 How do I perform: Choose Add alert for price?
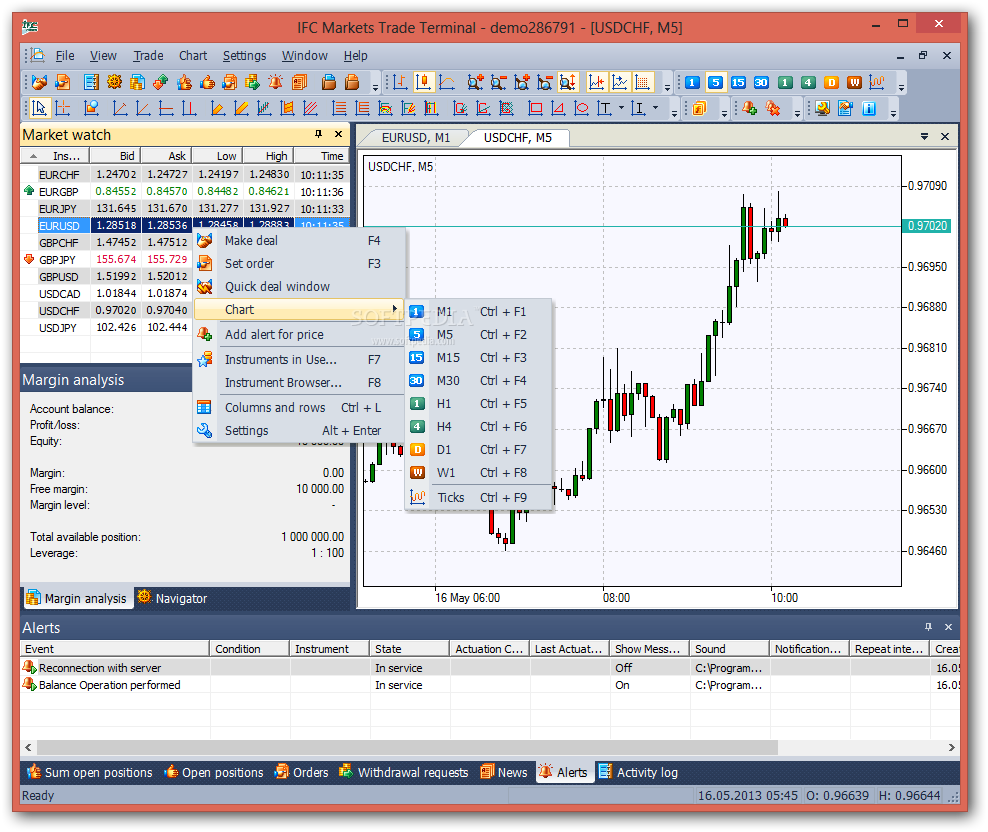[274, 335]
